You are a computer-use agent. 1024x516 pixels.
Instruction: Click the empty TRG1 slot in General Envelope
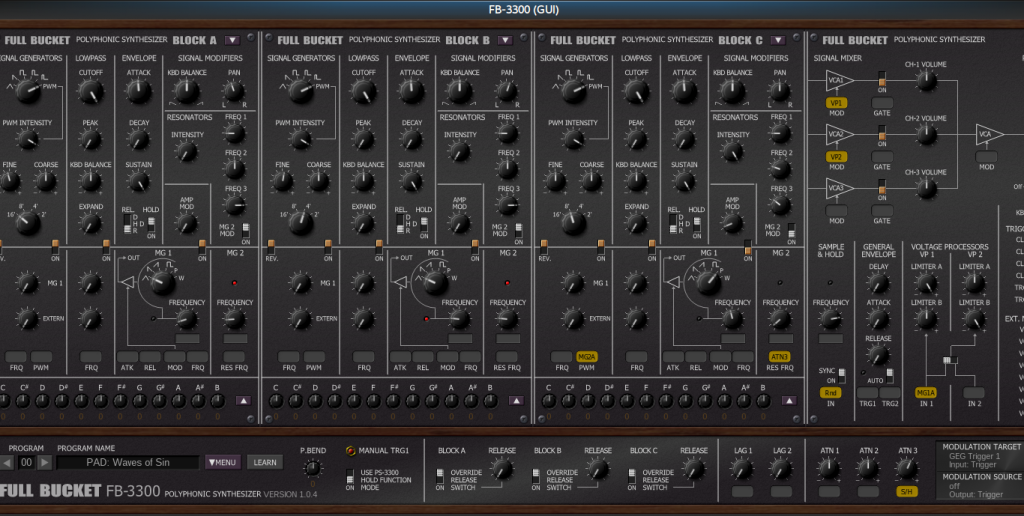pos(867,393)
